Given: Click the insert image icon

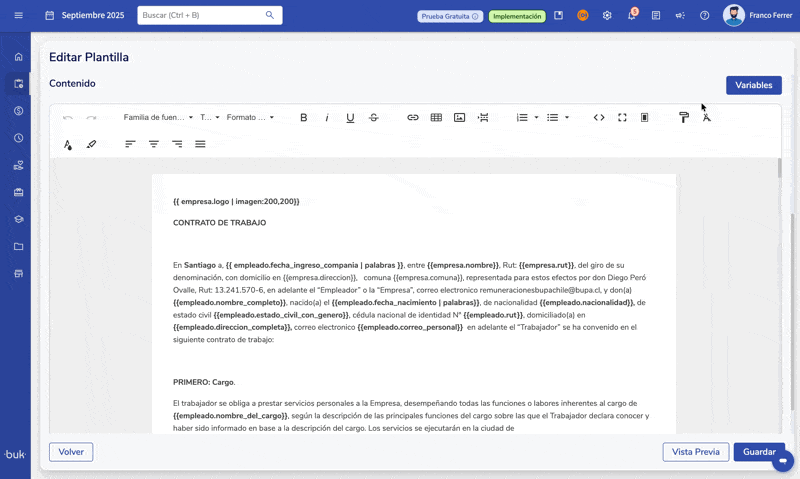Looking at the screenshot, I should [x=459, y=118].
